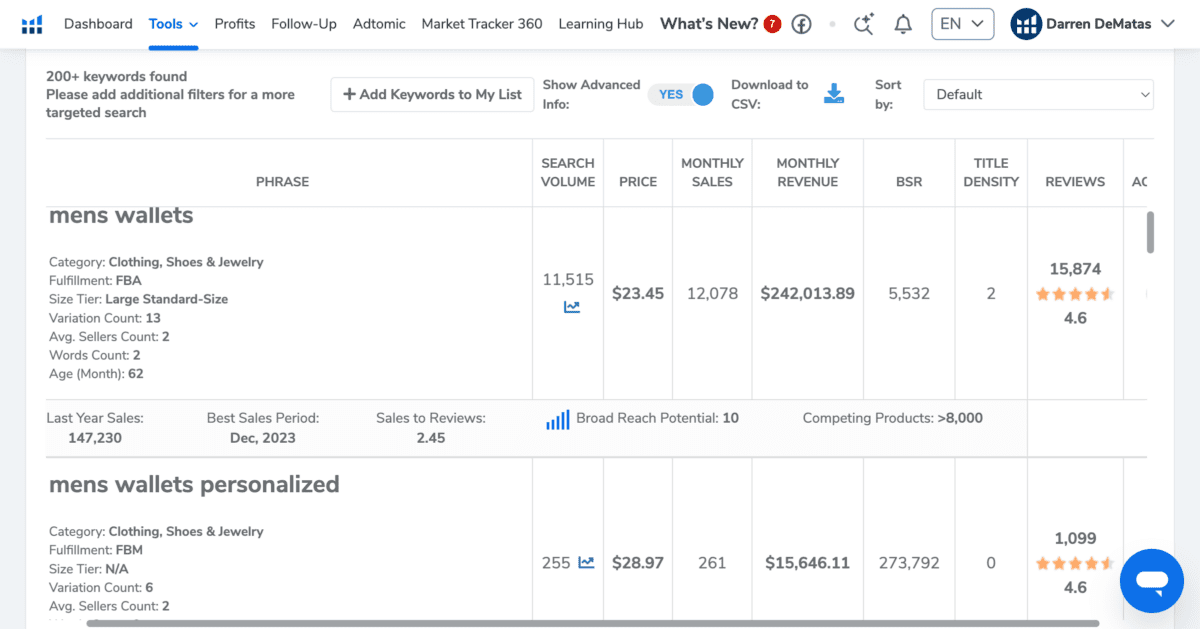Select reviews count 1,099
1200x629 pixels.
(x=1075, y=538)
